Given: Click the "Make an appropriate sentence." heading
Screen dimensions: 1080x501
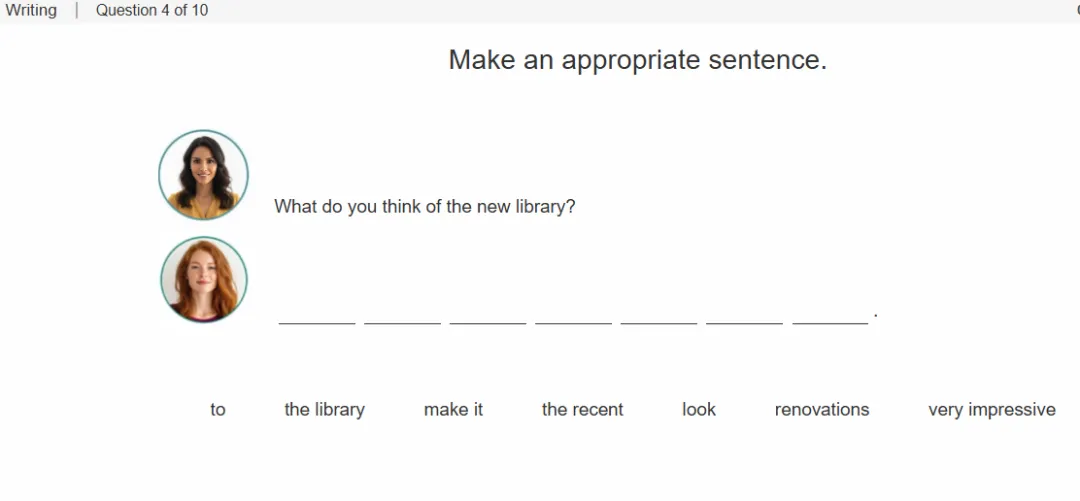Looking at the screenshot, I should coord(637,60).
